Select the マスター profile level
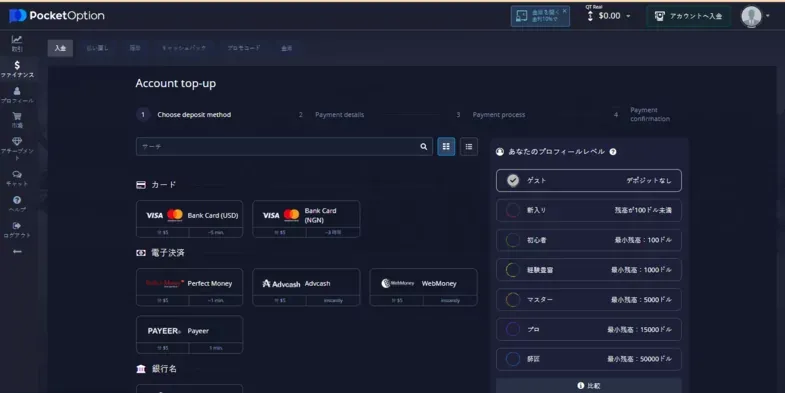The image size is (785, 393). click(589, 299)
